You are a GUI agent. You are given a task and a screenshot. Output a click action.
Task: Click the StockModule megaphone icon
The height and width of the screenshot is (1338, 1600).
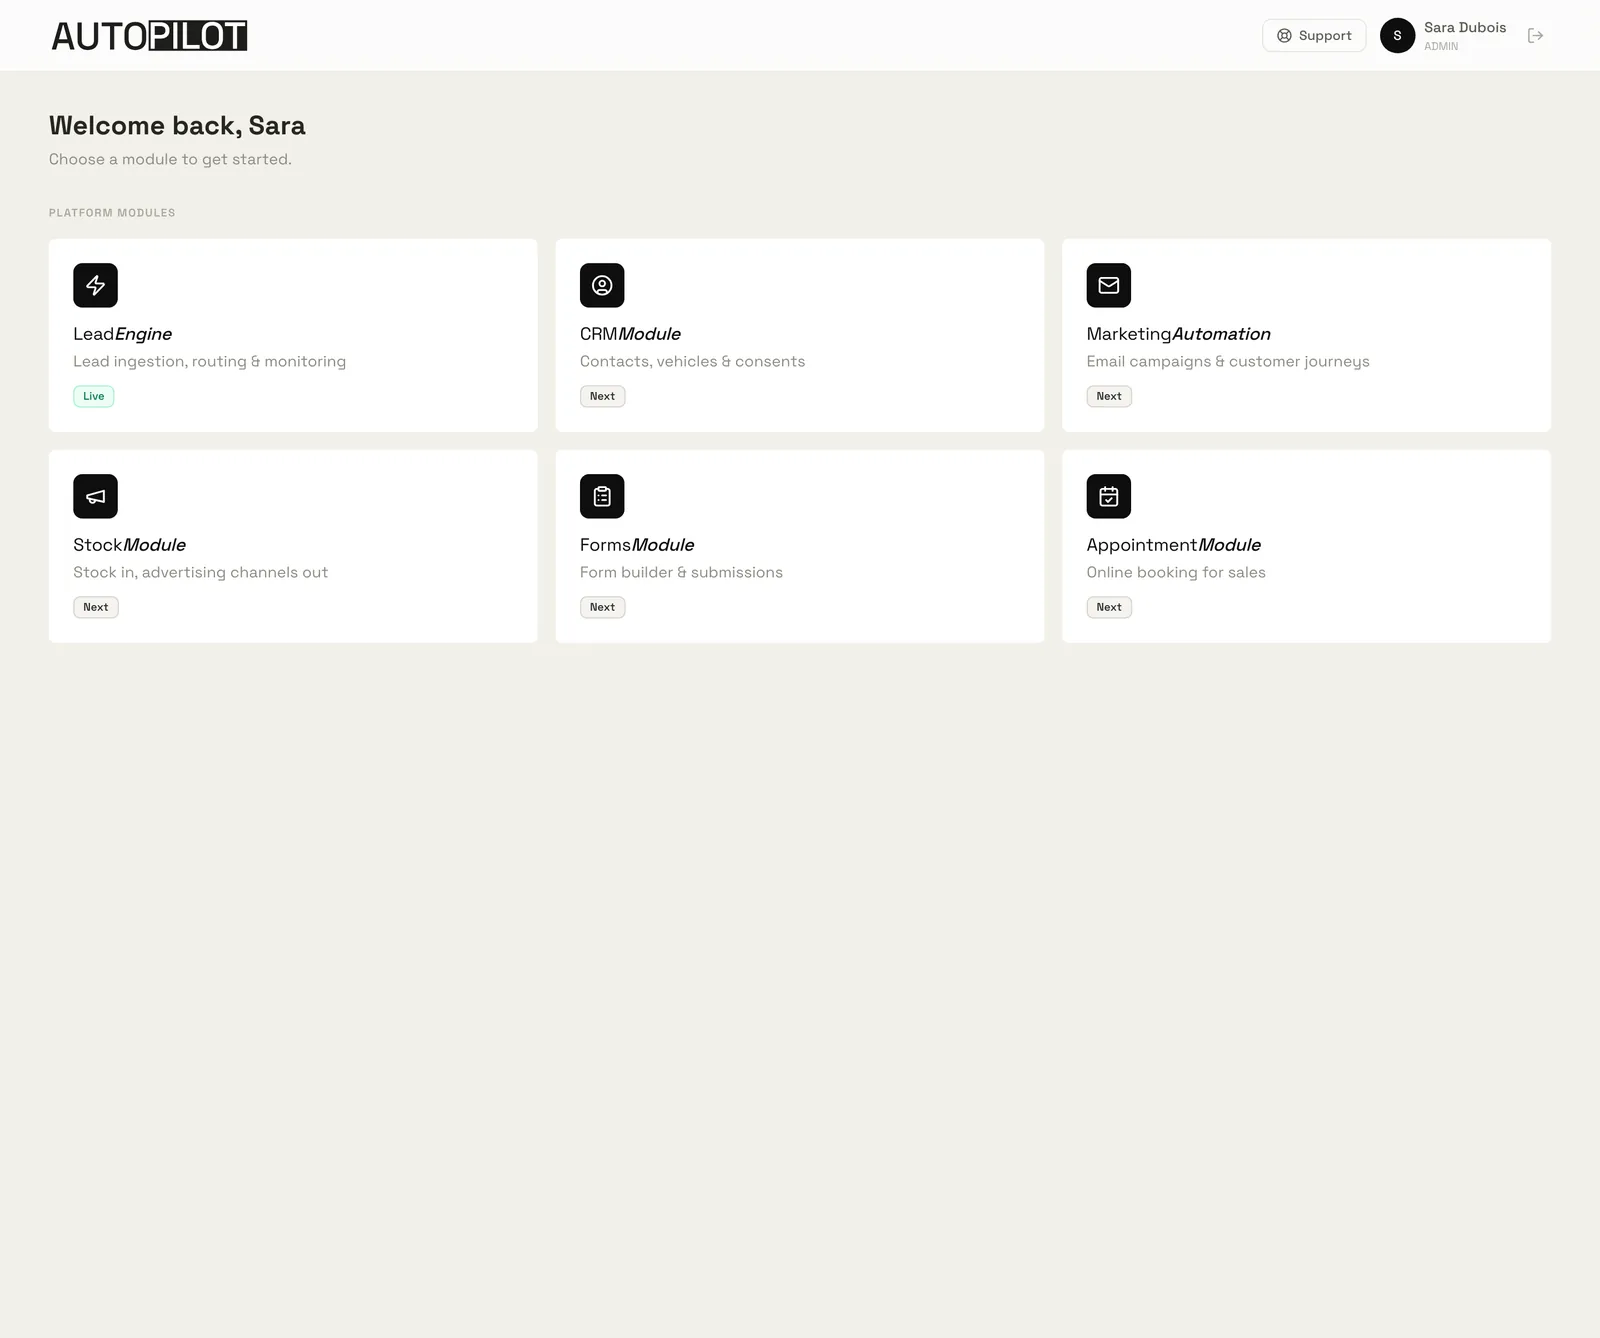[x=95, y=496]
